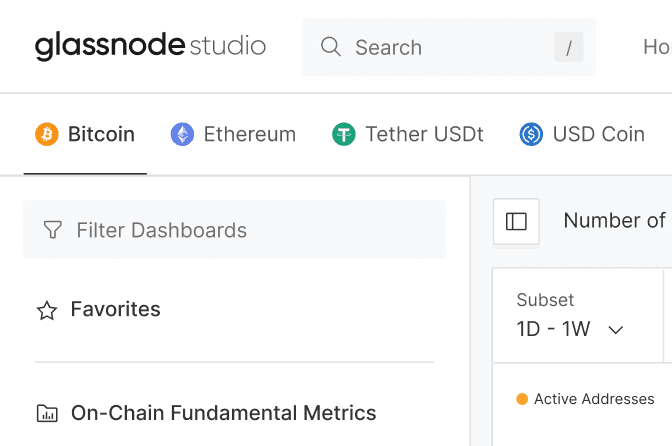Click the glassnode studio logo
This screenshot has height=446, width=672.
click(150, 46)
